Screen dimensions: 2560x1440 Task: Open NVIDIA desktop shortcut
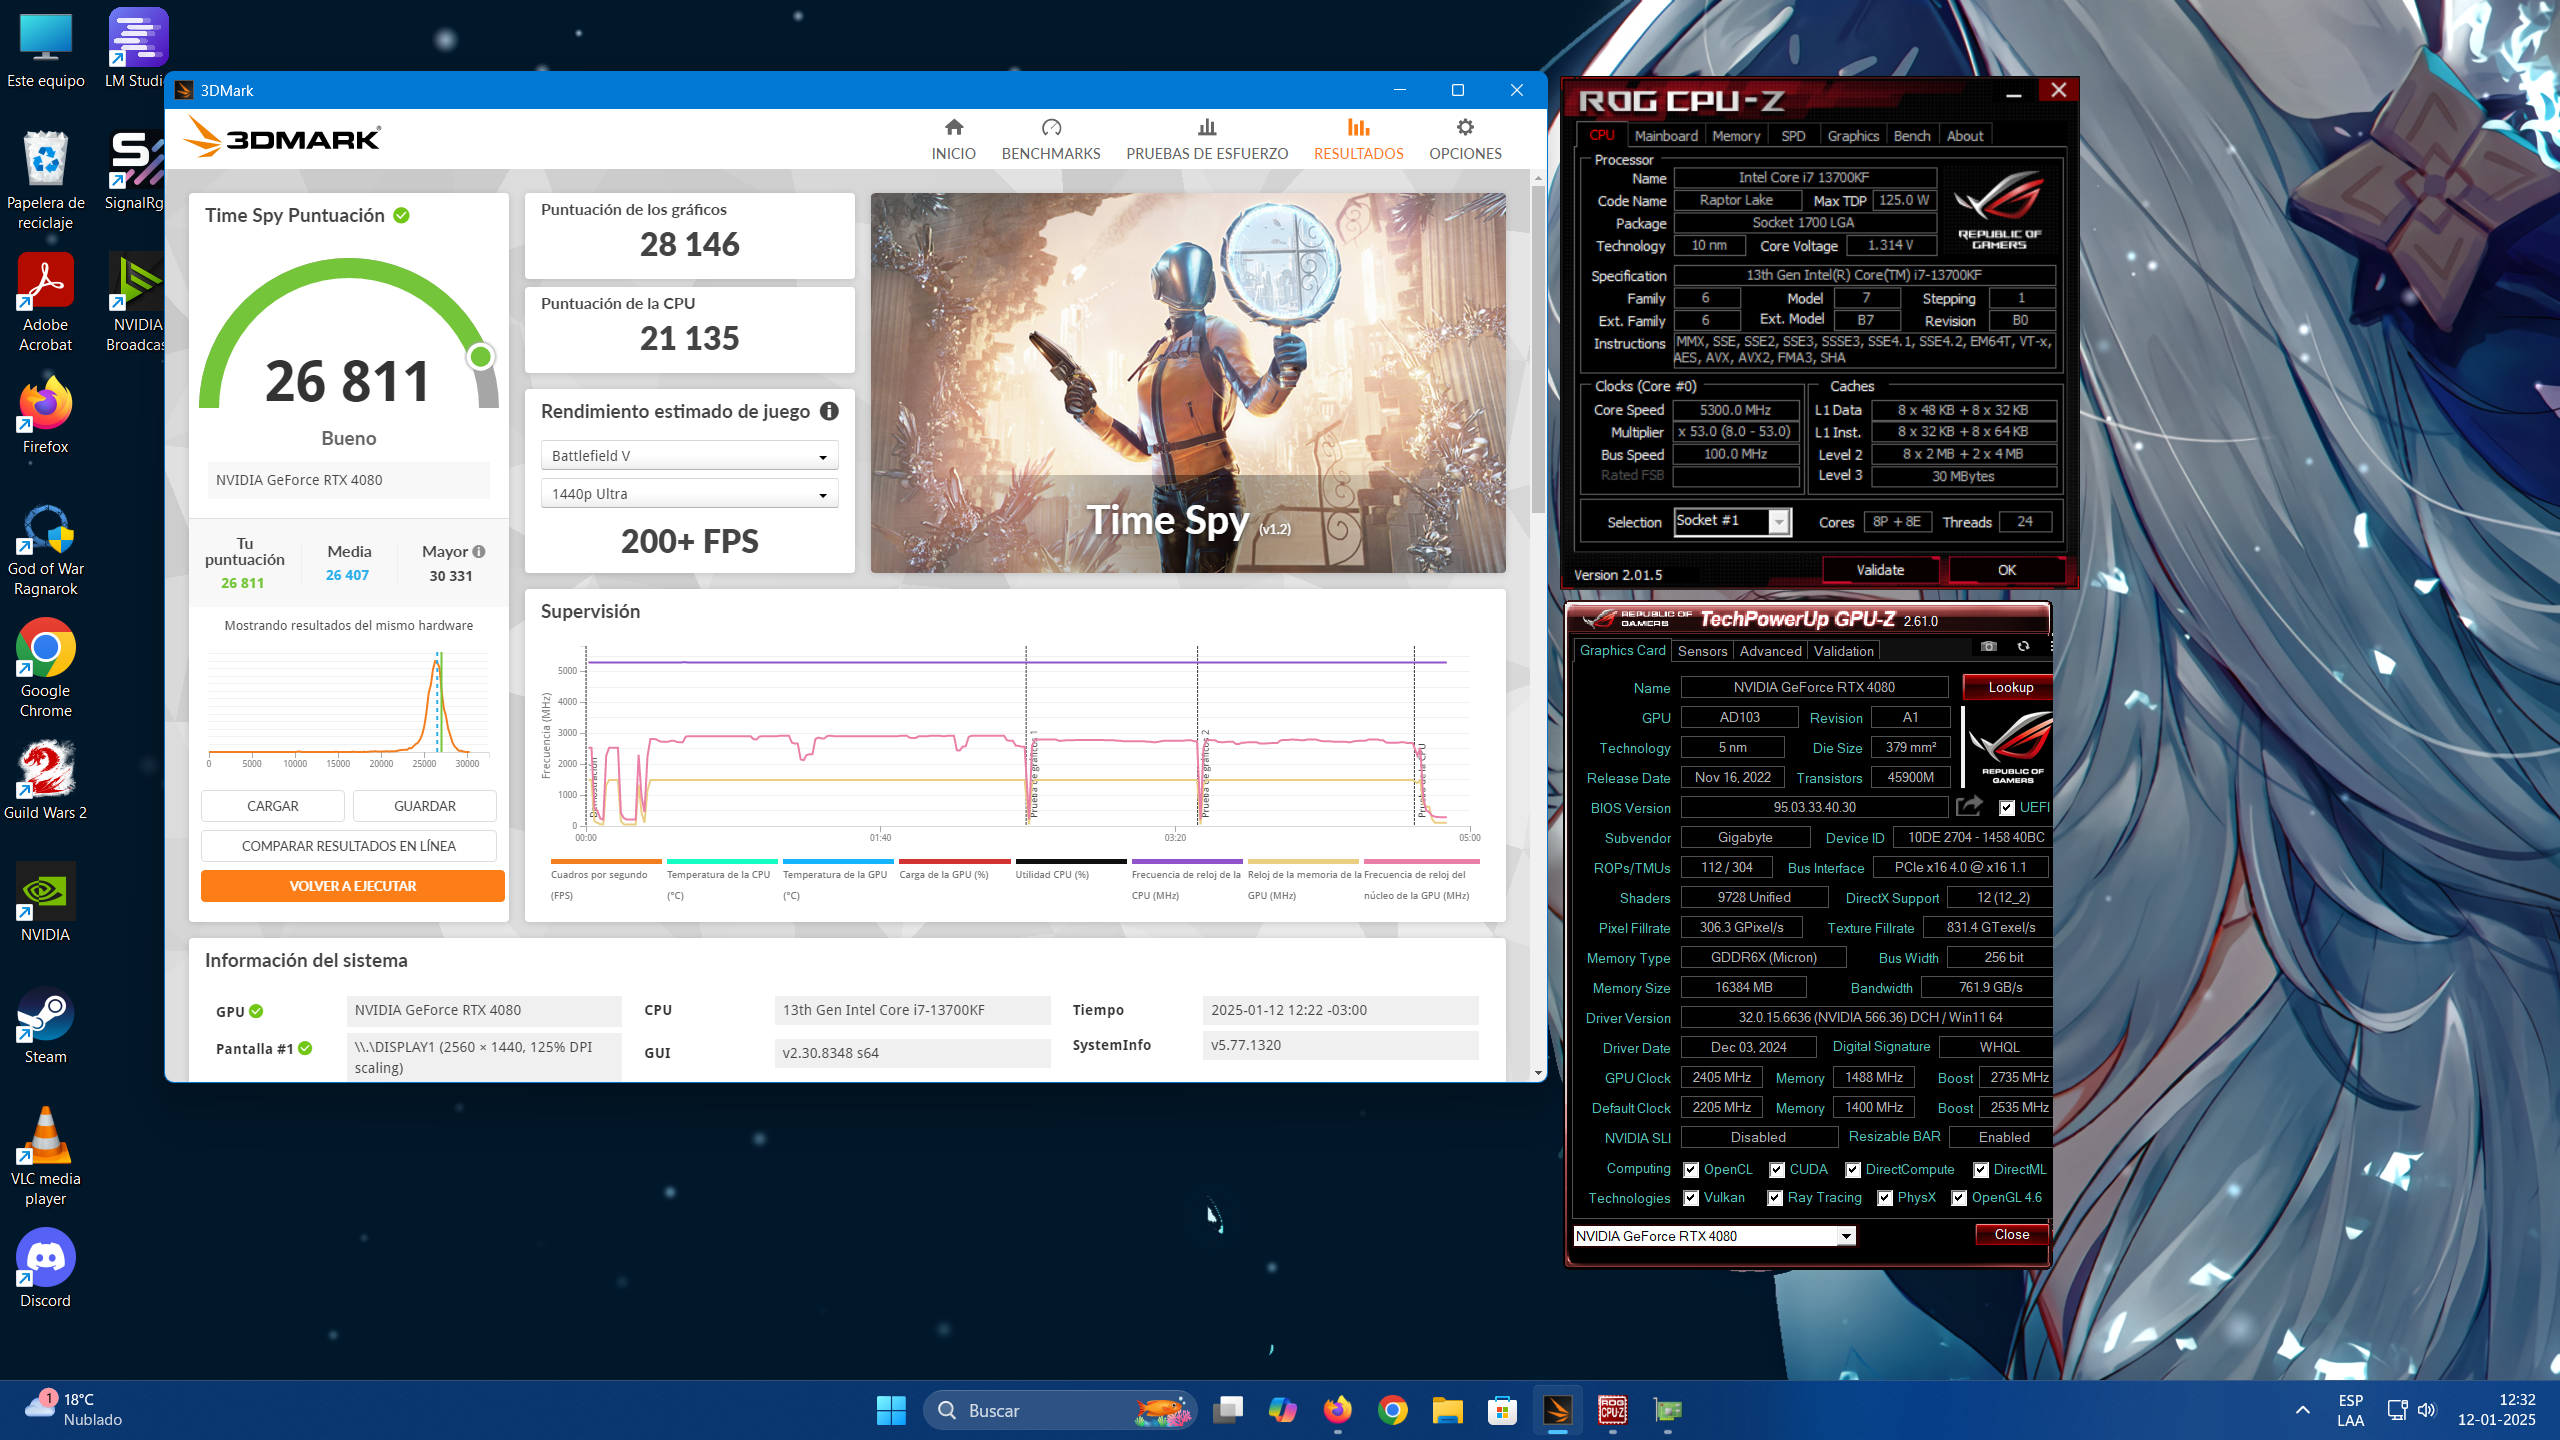(x=46, y=903)
